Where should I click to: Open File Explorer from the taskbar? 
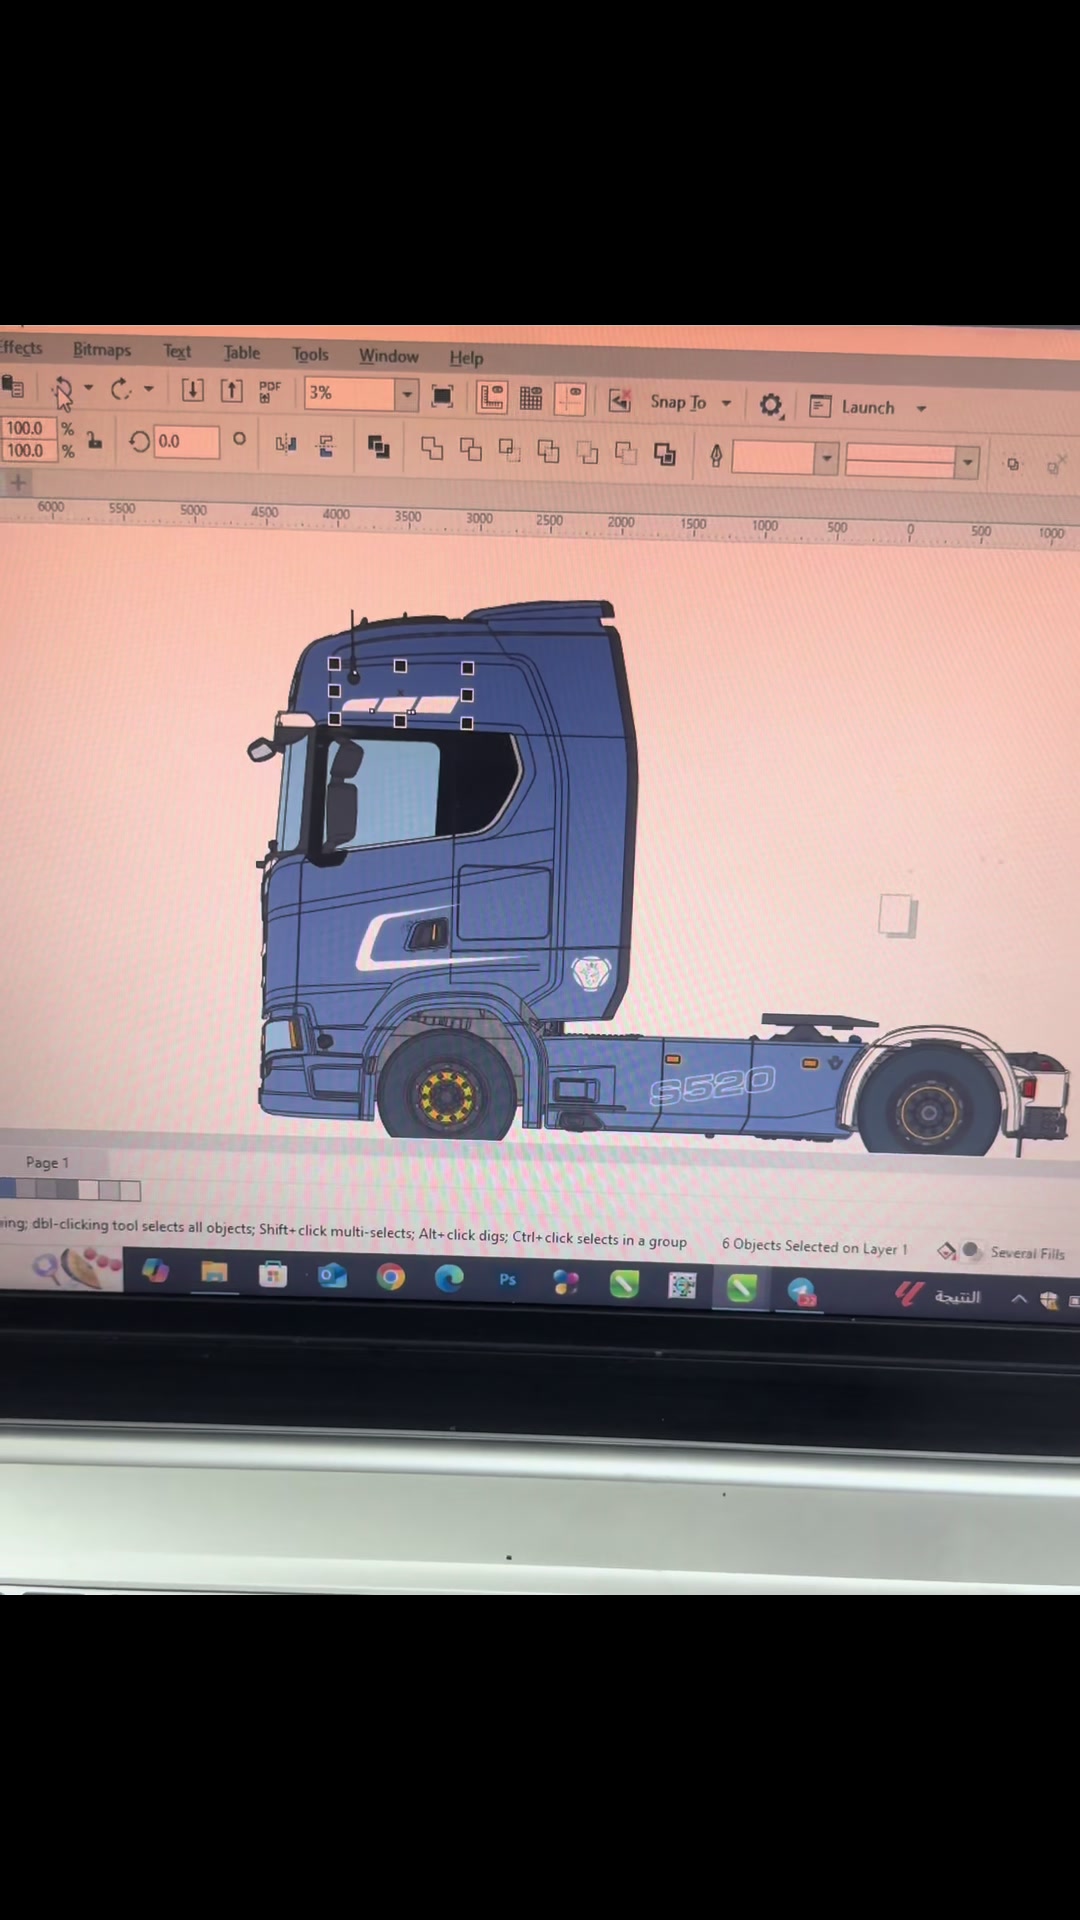pyautogui.click(x=214, y=1273)
